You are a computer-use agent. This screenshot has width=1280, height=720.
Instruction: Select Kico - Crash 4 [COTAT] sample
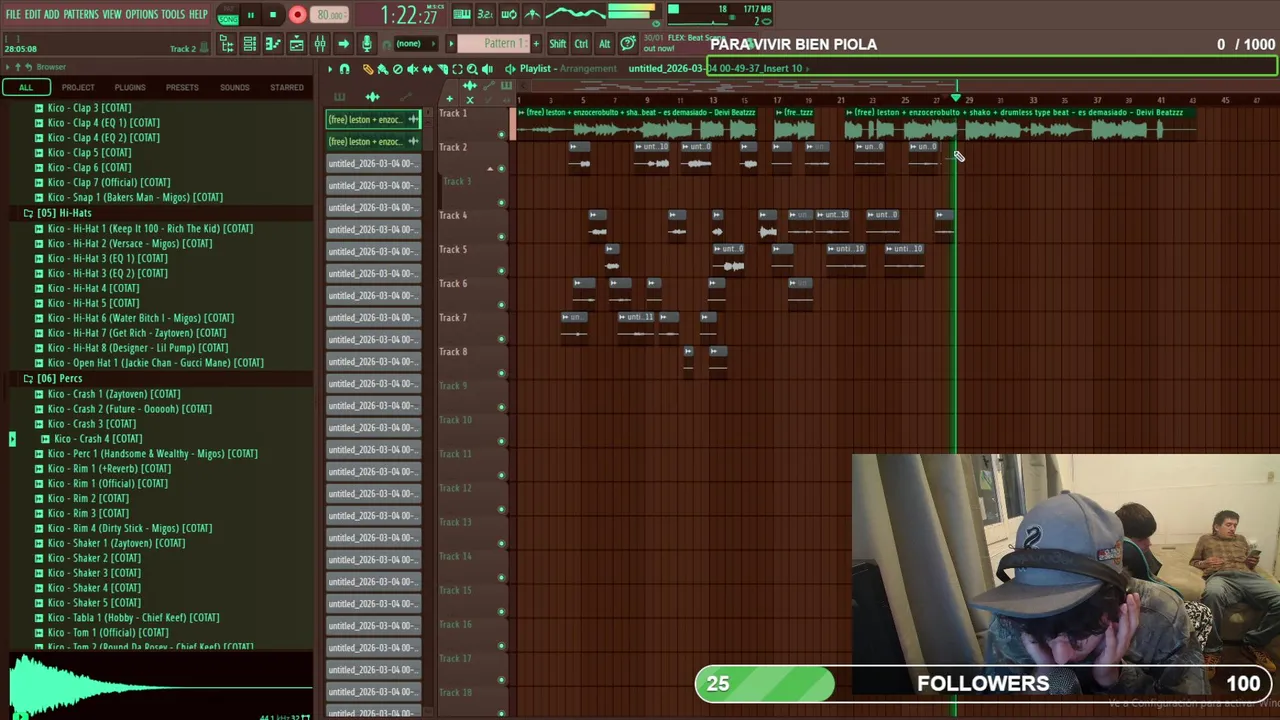coord(98,438)
